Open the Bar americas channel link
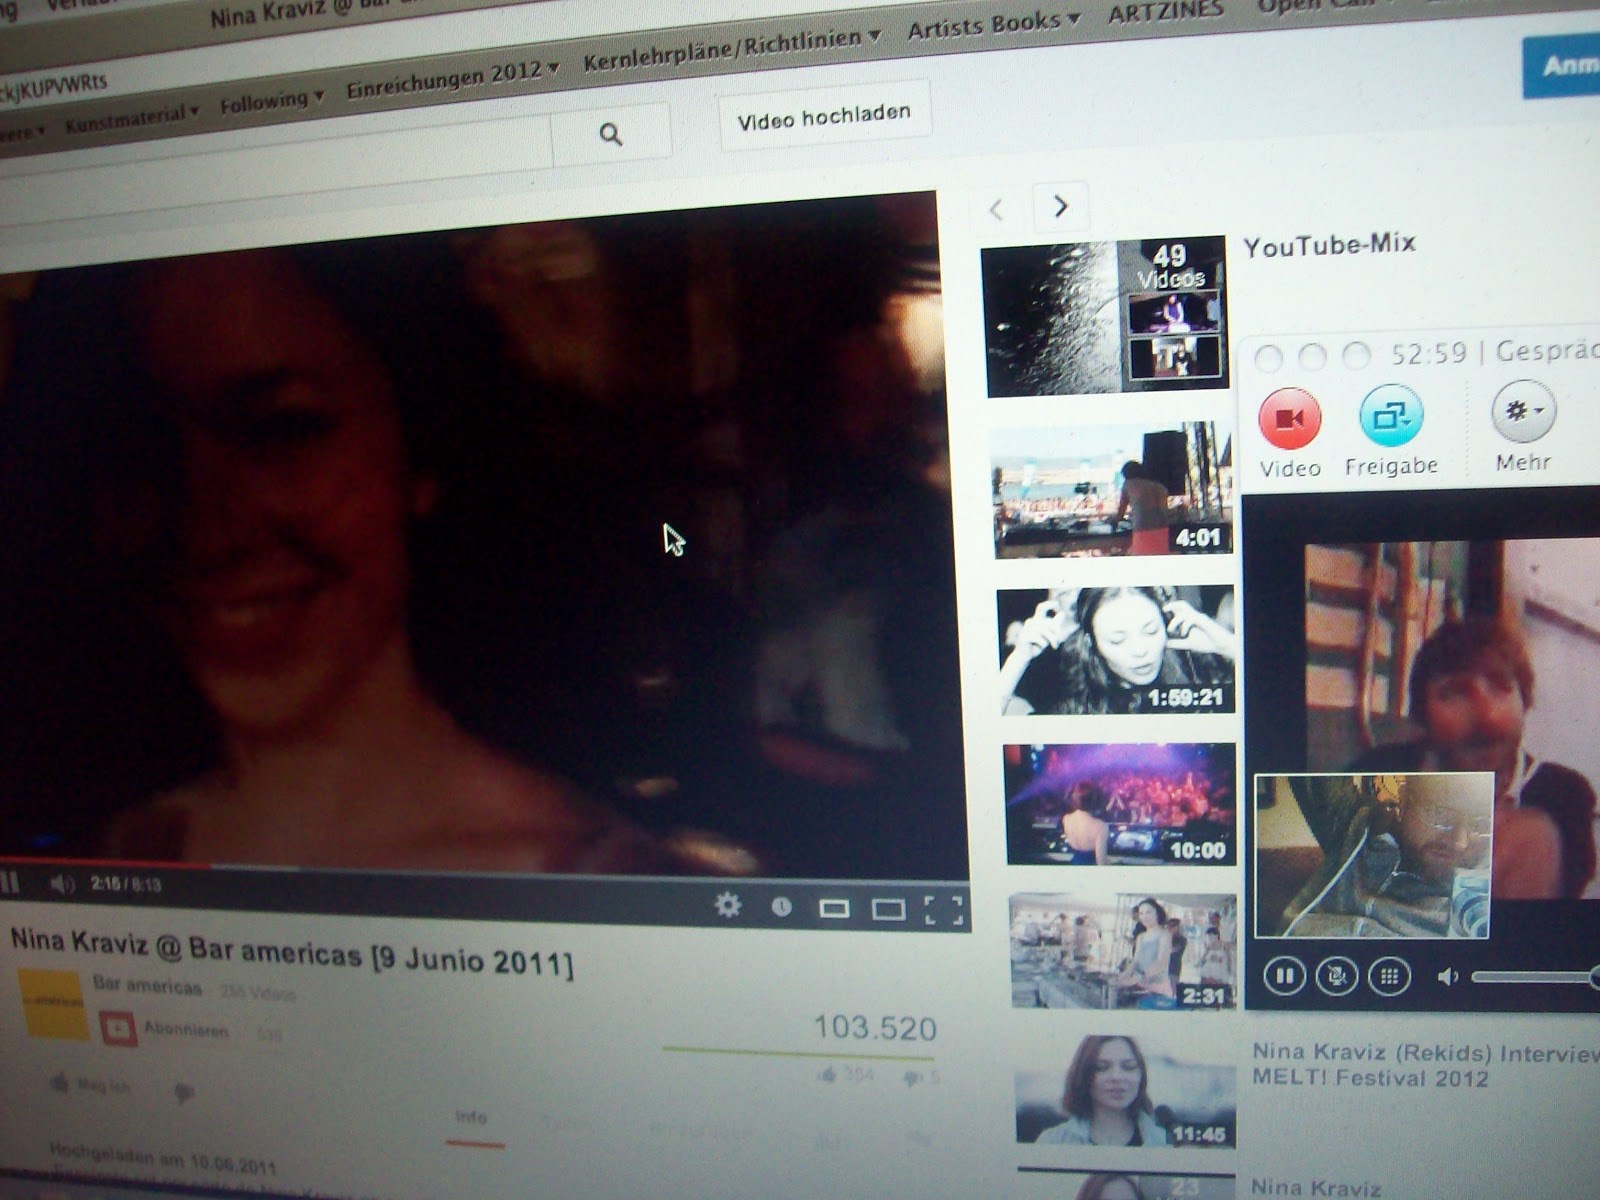1600x1200 pixels. click(x=147, y=985)
